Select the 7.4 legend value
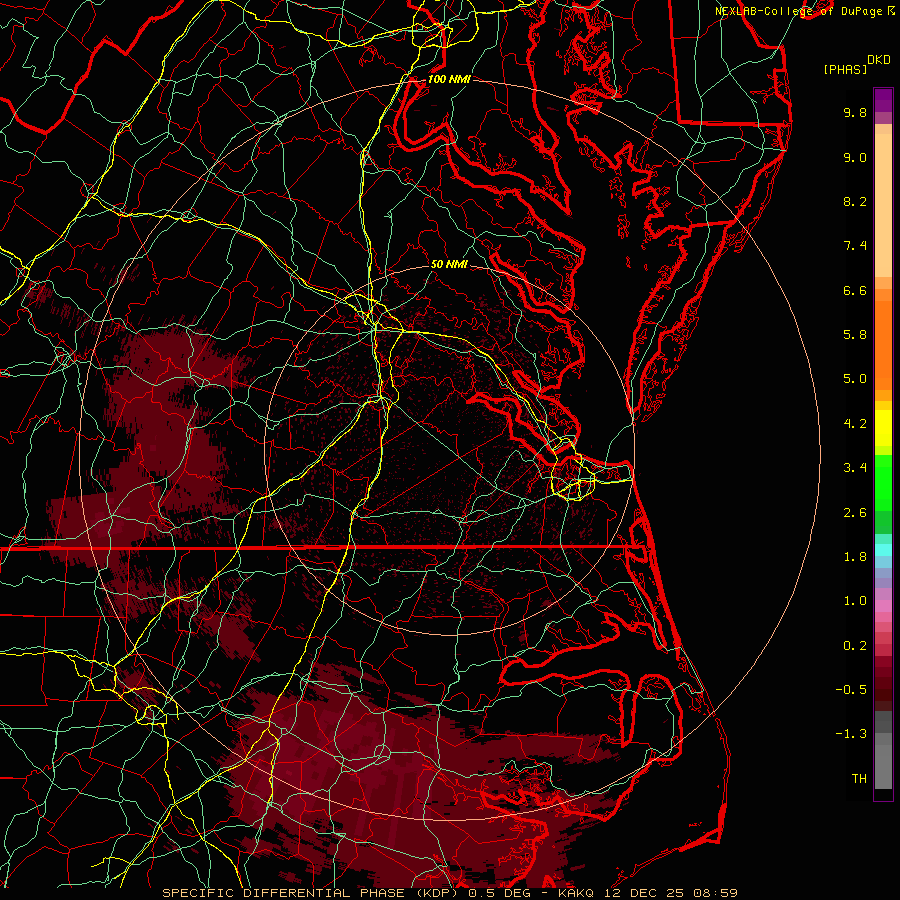 855,246
